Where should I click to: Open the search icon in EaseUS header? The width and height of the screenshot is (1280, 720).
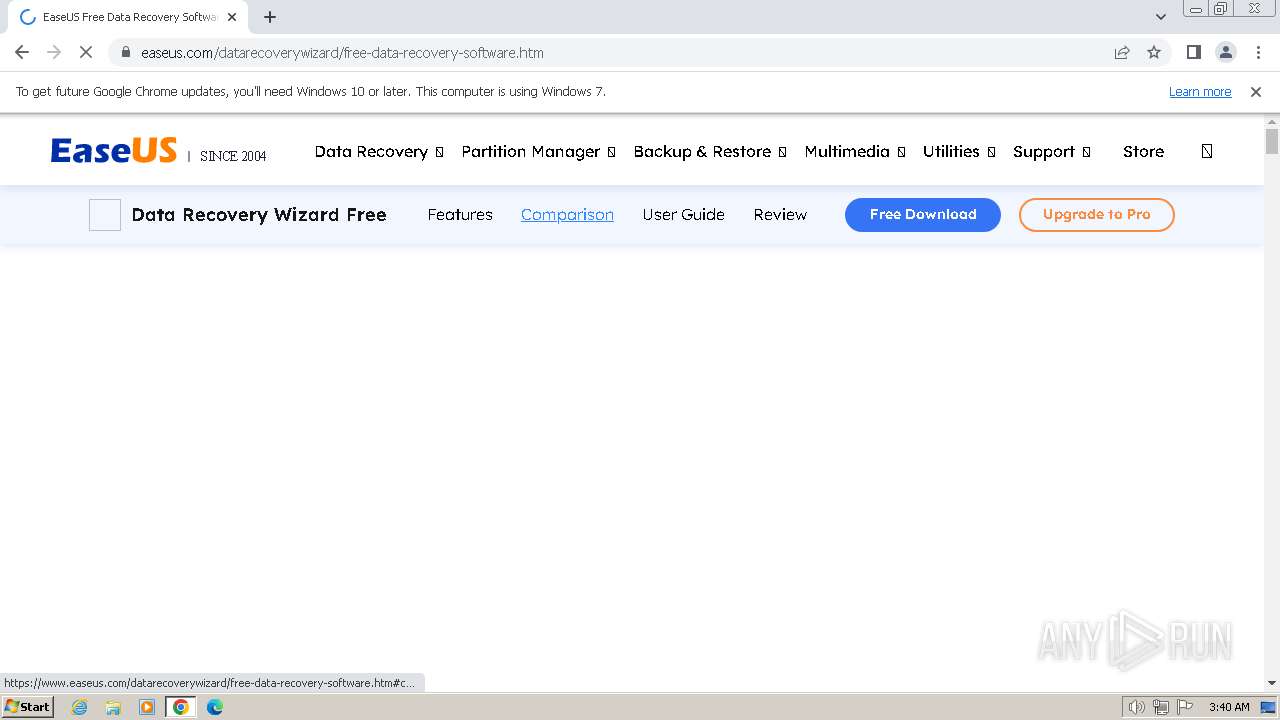(1207, 152)
